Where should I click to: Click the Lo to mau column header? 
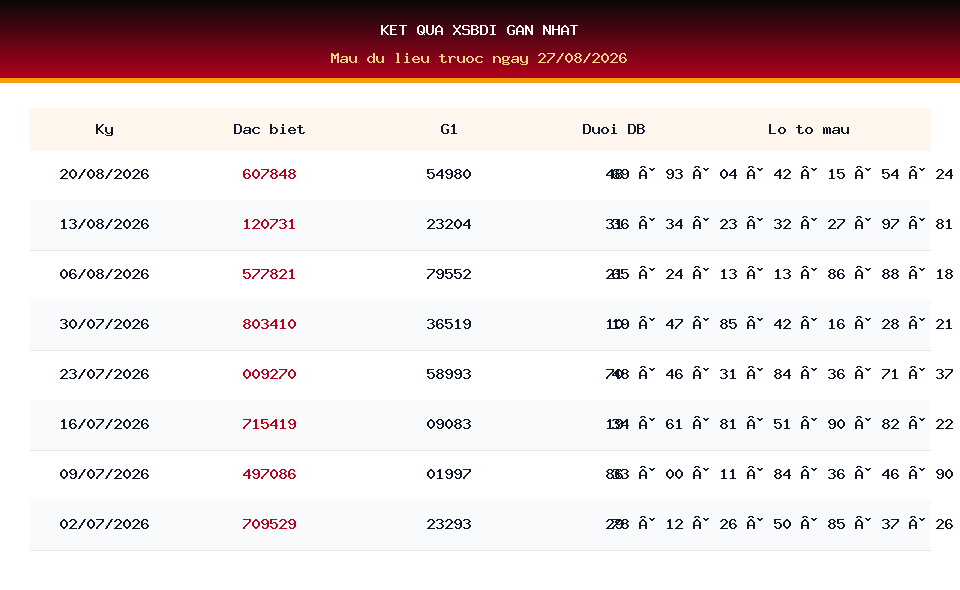(809, 129)
